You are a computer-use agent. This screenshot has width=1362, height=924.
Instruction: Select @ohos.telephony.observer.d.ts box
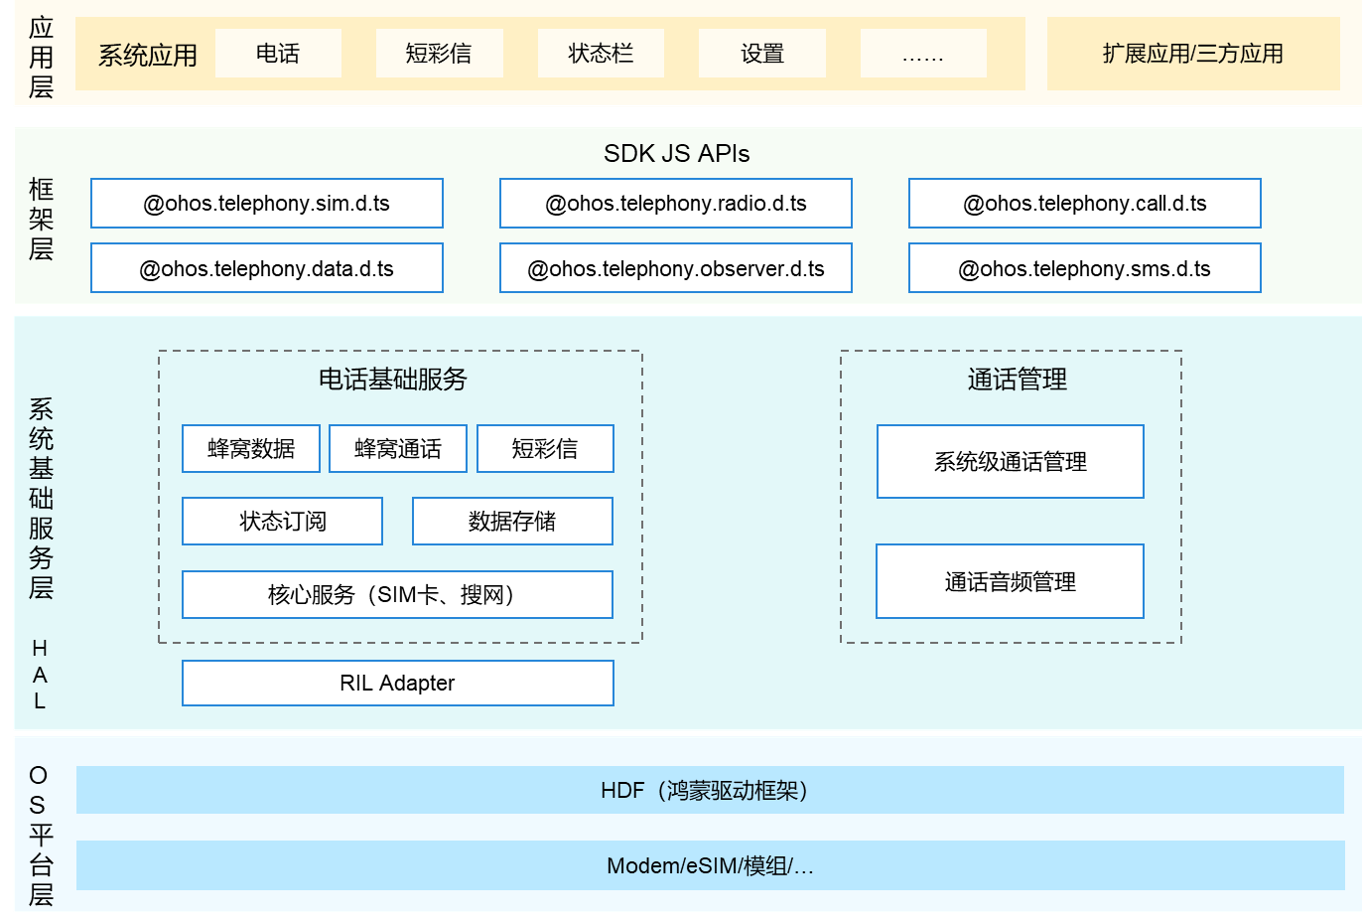point(676,268)
